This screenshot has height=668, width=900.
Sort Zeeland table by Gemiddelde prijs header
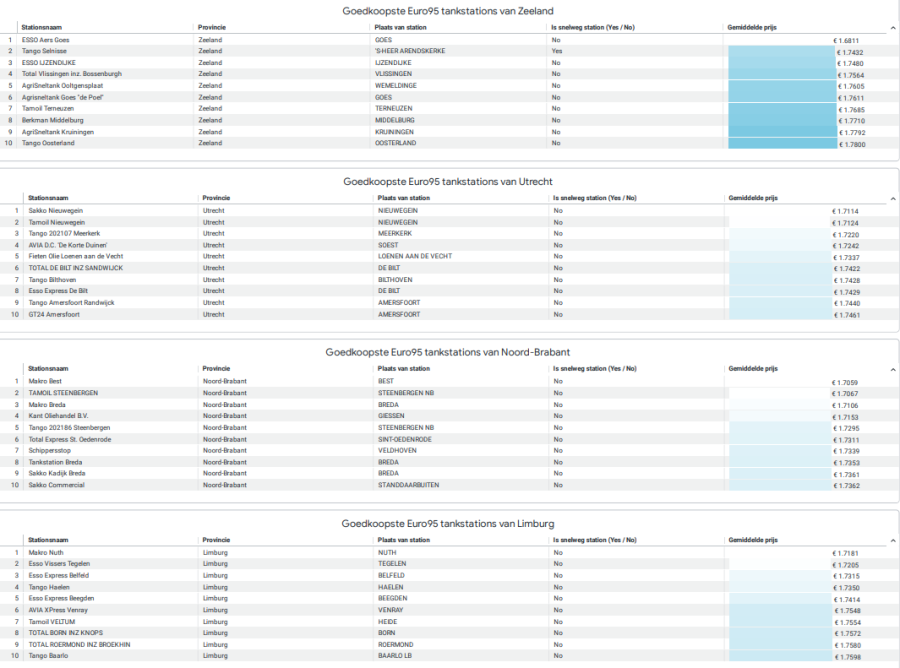752,28
